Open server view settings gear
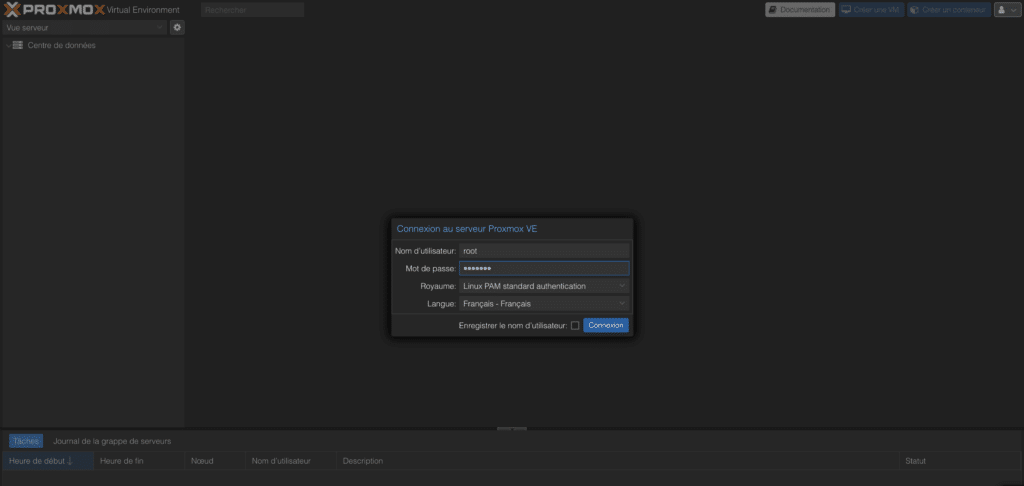 click(177, 27)
